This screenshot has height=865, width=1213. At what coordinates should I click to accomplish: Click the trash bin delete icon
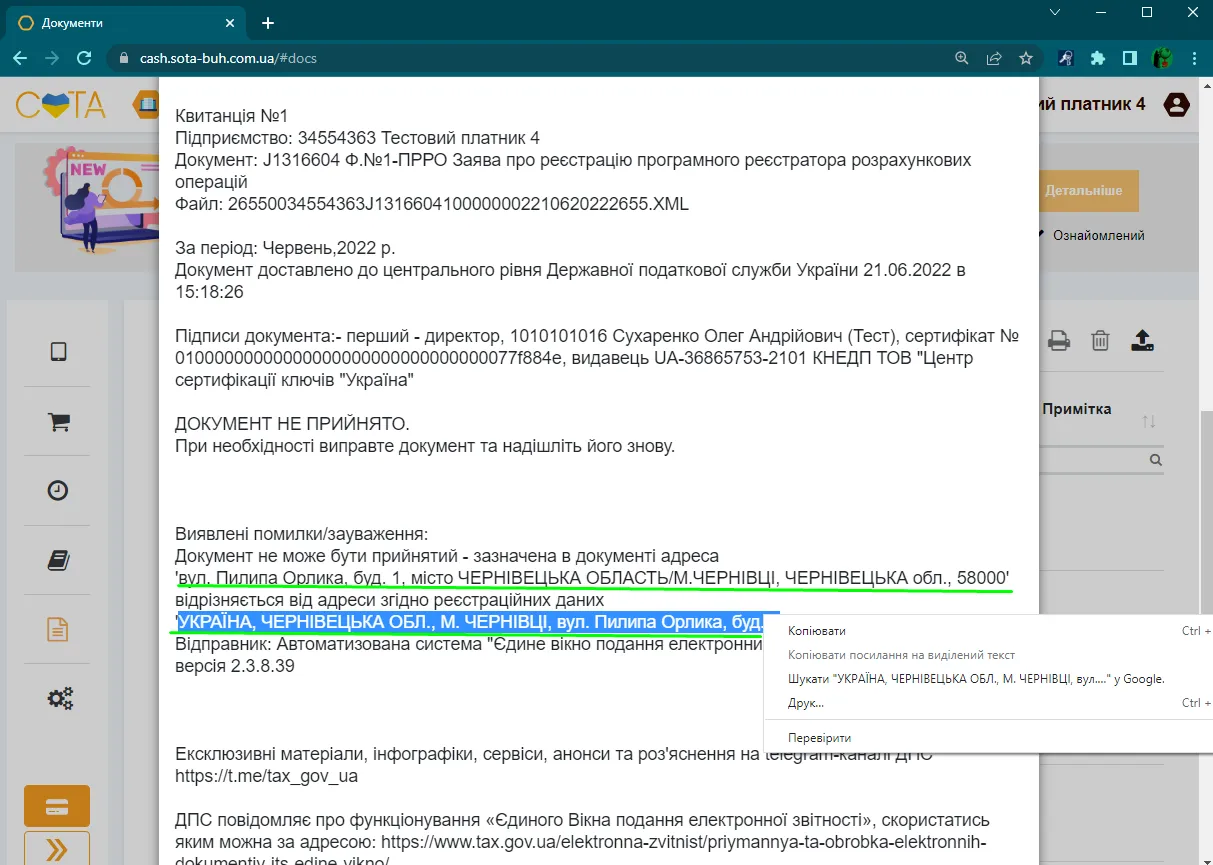pyautogui.click(x=1100, y=341)
